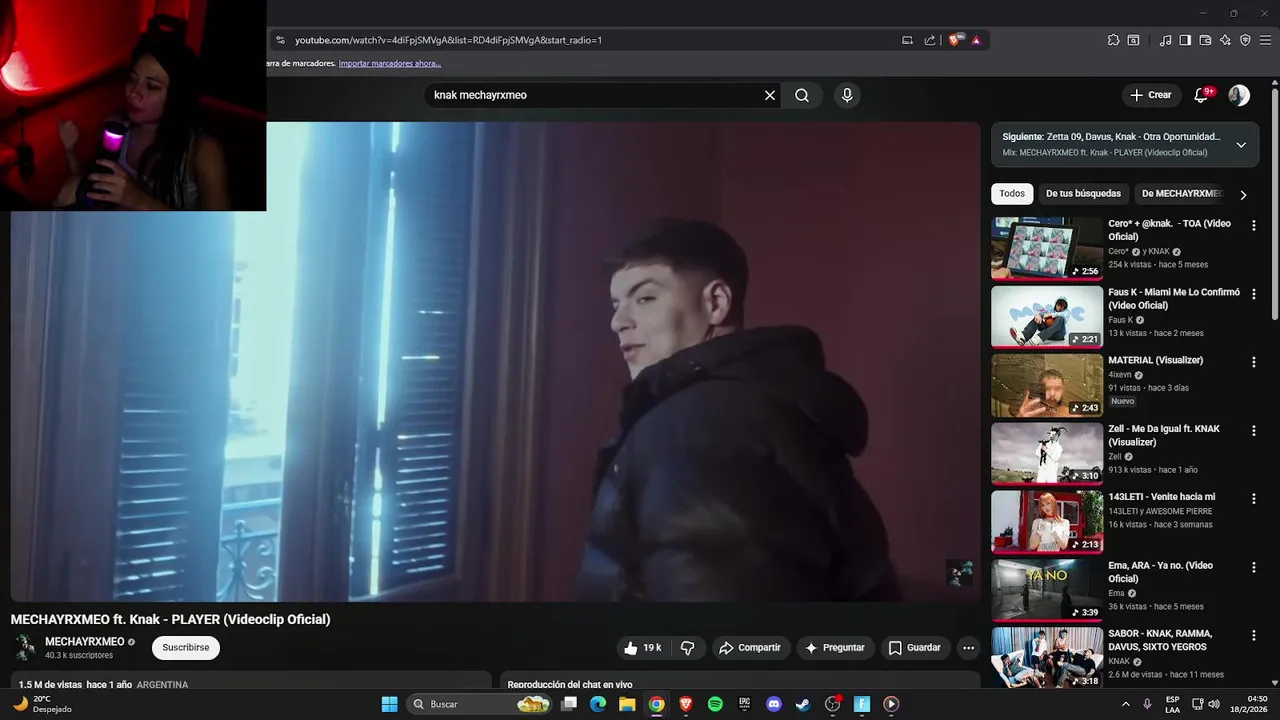Click the Preguntar button
Screen dimensions: 1280x720
pos(835,648)
